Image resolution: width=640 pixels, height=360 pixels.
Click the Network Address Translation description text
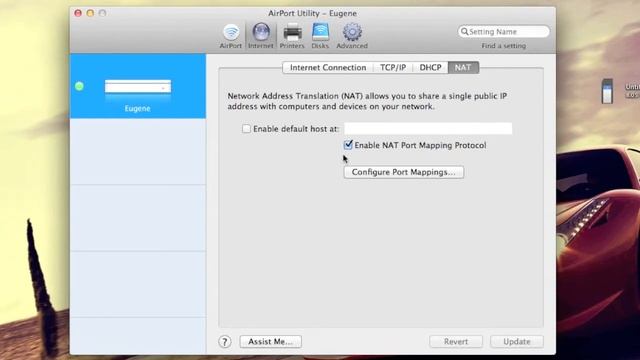[367, 101]
